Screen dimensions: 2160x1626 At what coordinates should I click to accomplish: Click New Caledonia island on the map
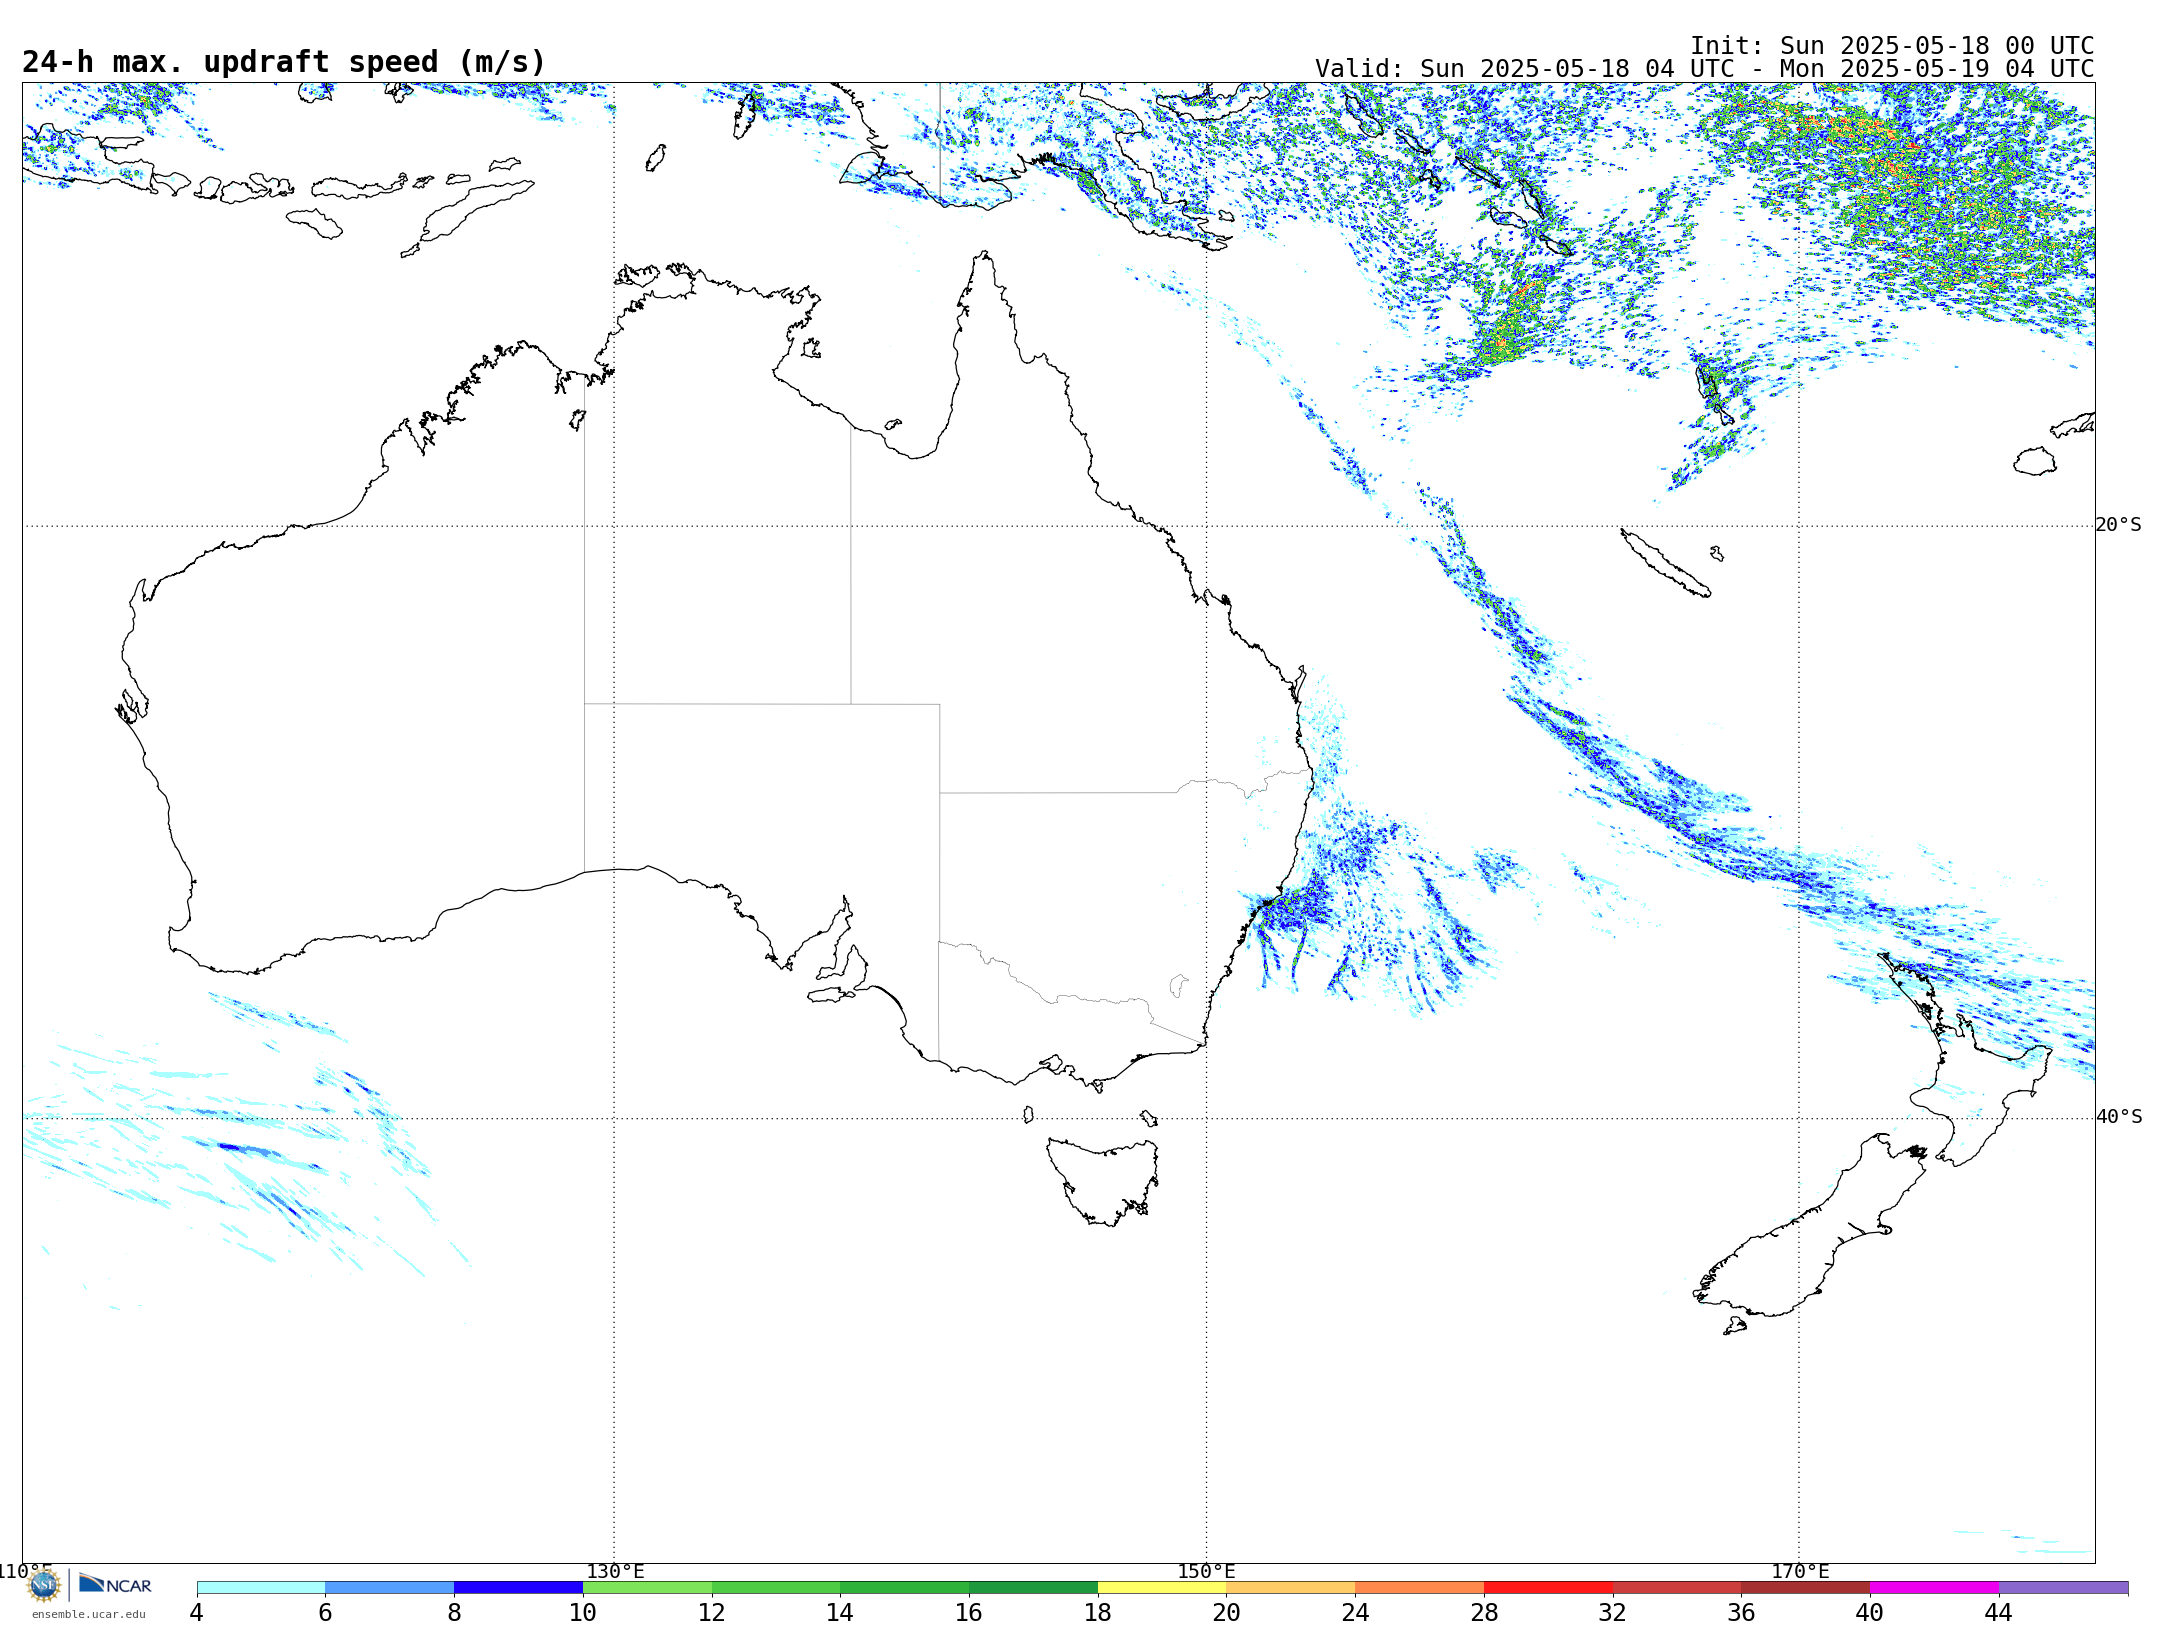click(x=1665, y=564)
